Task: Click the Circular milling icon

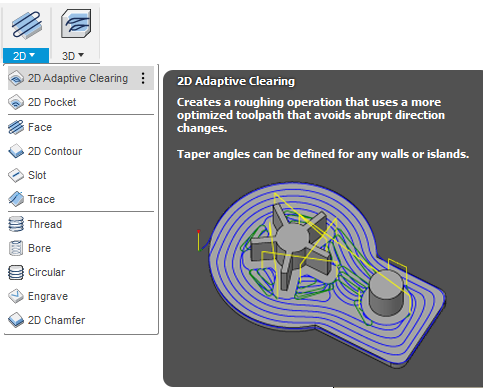Action: pyautogui.click(x=16, y=272)
